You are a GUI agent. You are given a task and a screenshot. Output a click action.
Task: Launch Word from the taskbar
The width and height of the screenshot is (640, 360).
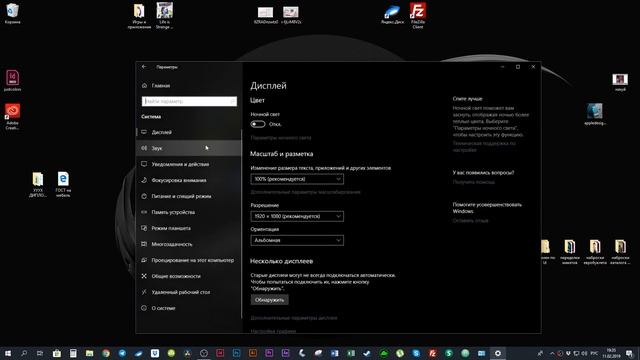click(x=334, y=353)
